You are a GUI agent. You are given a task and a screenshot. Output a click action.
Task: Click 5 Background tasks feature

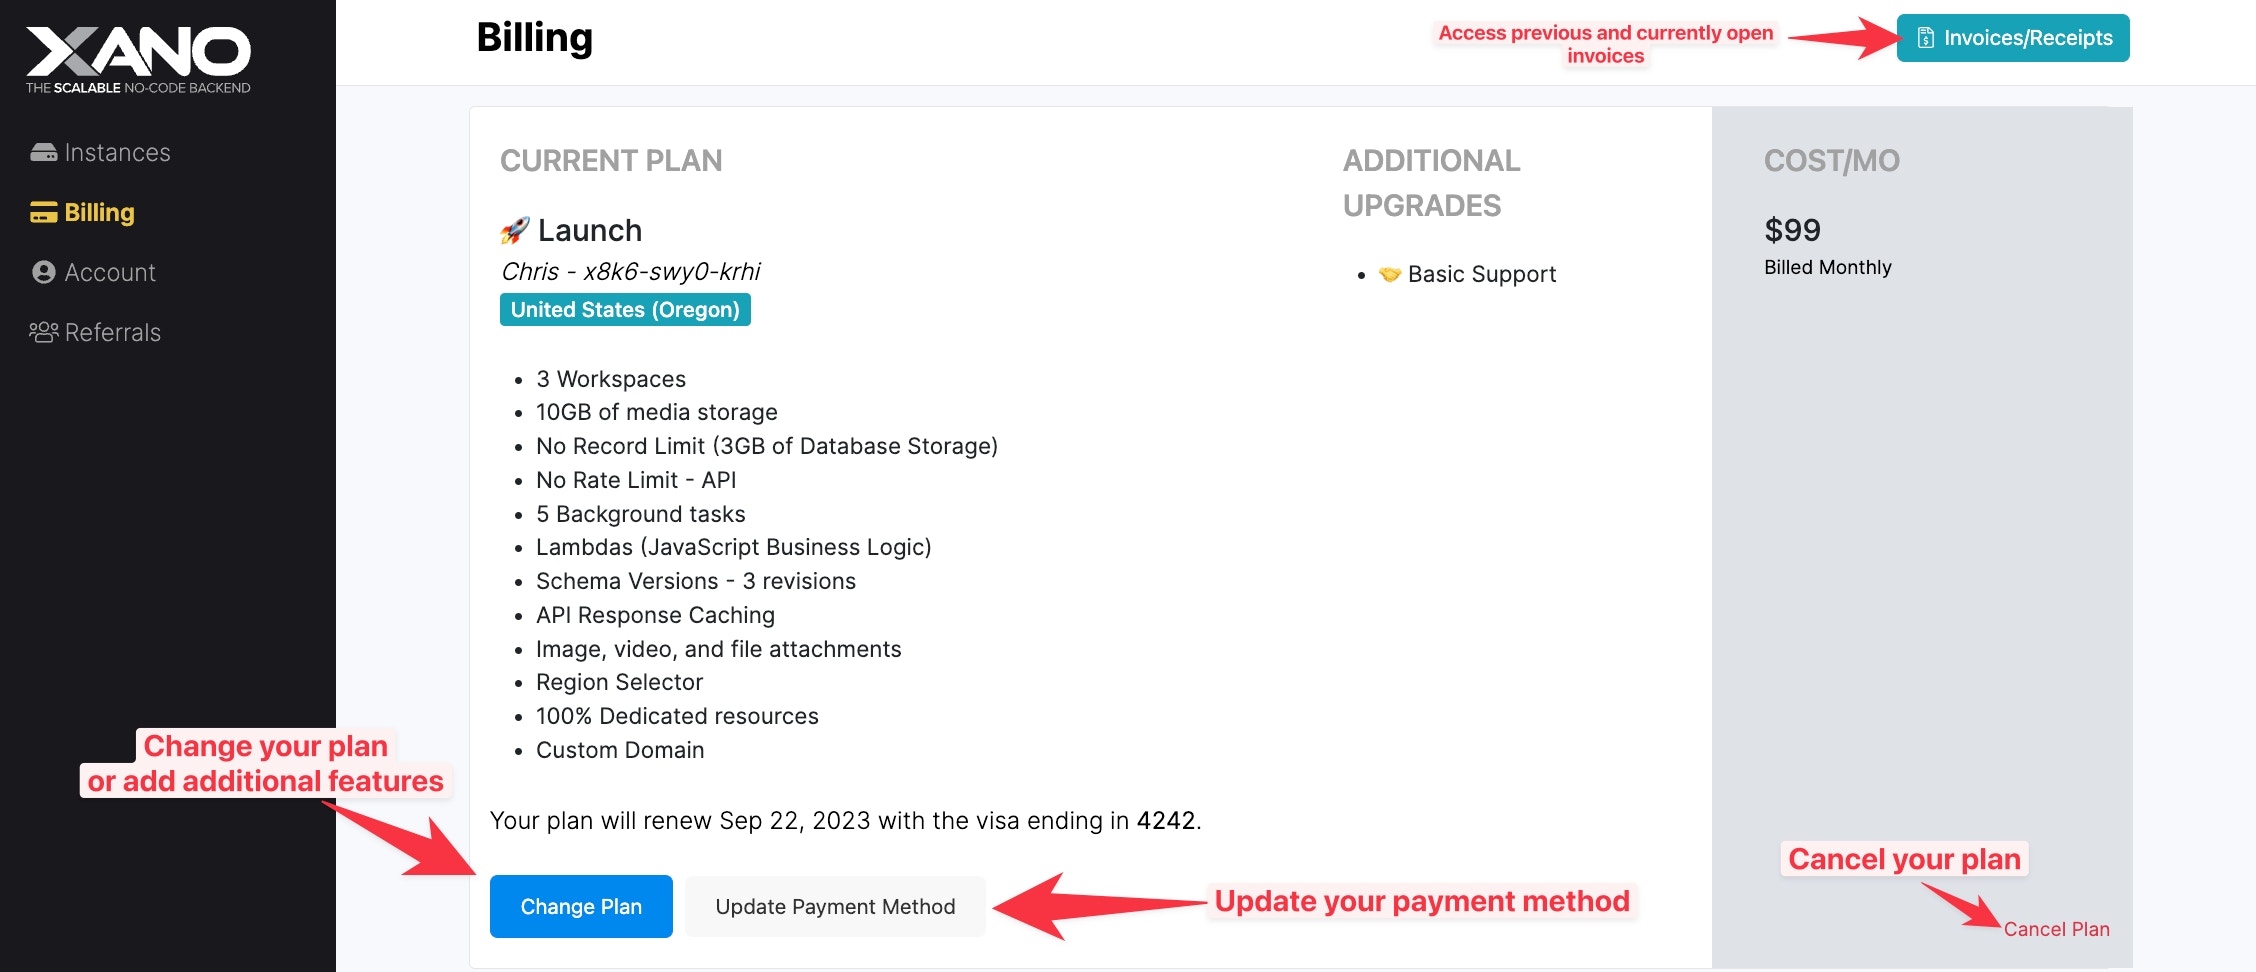(x=641, y=514)
